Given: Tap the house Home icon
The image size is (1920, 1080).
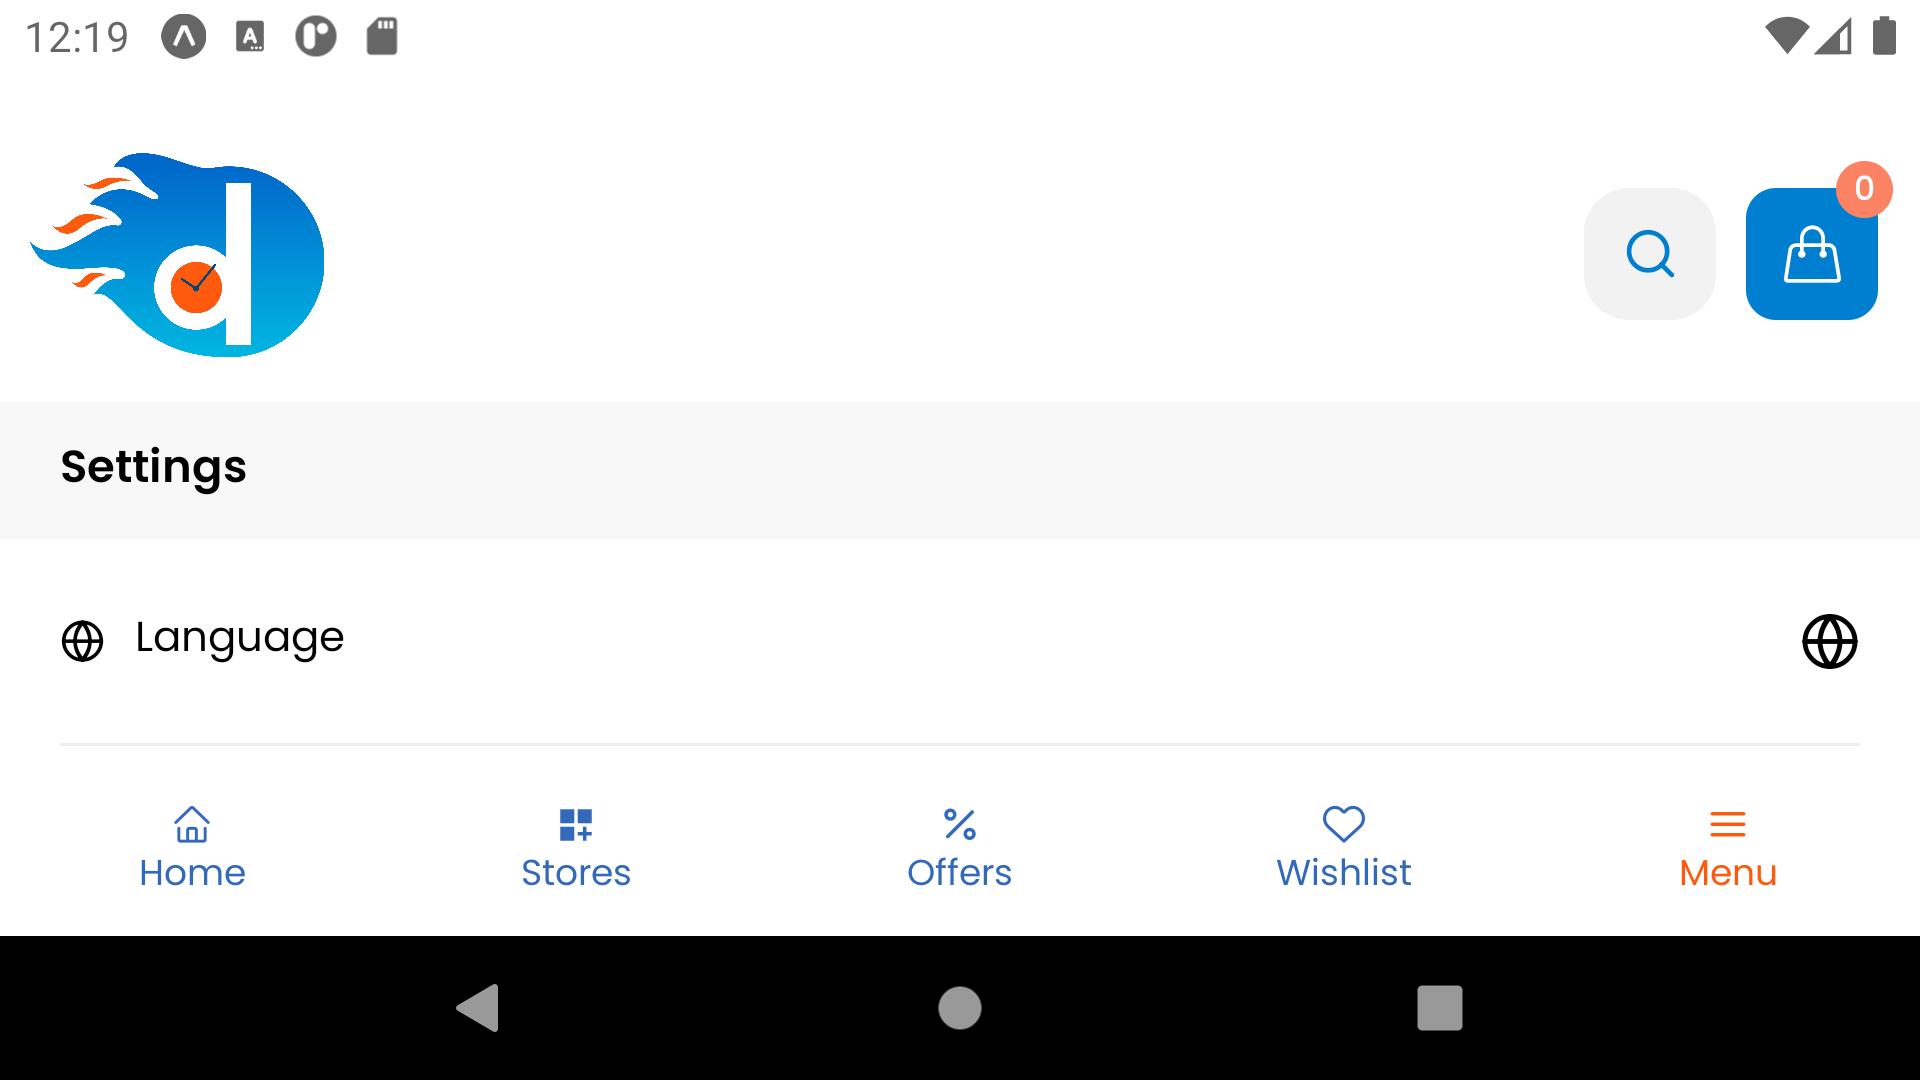Looking at the screenshot, I should (192, 824).
